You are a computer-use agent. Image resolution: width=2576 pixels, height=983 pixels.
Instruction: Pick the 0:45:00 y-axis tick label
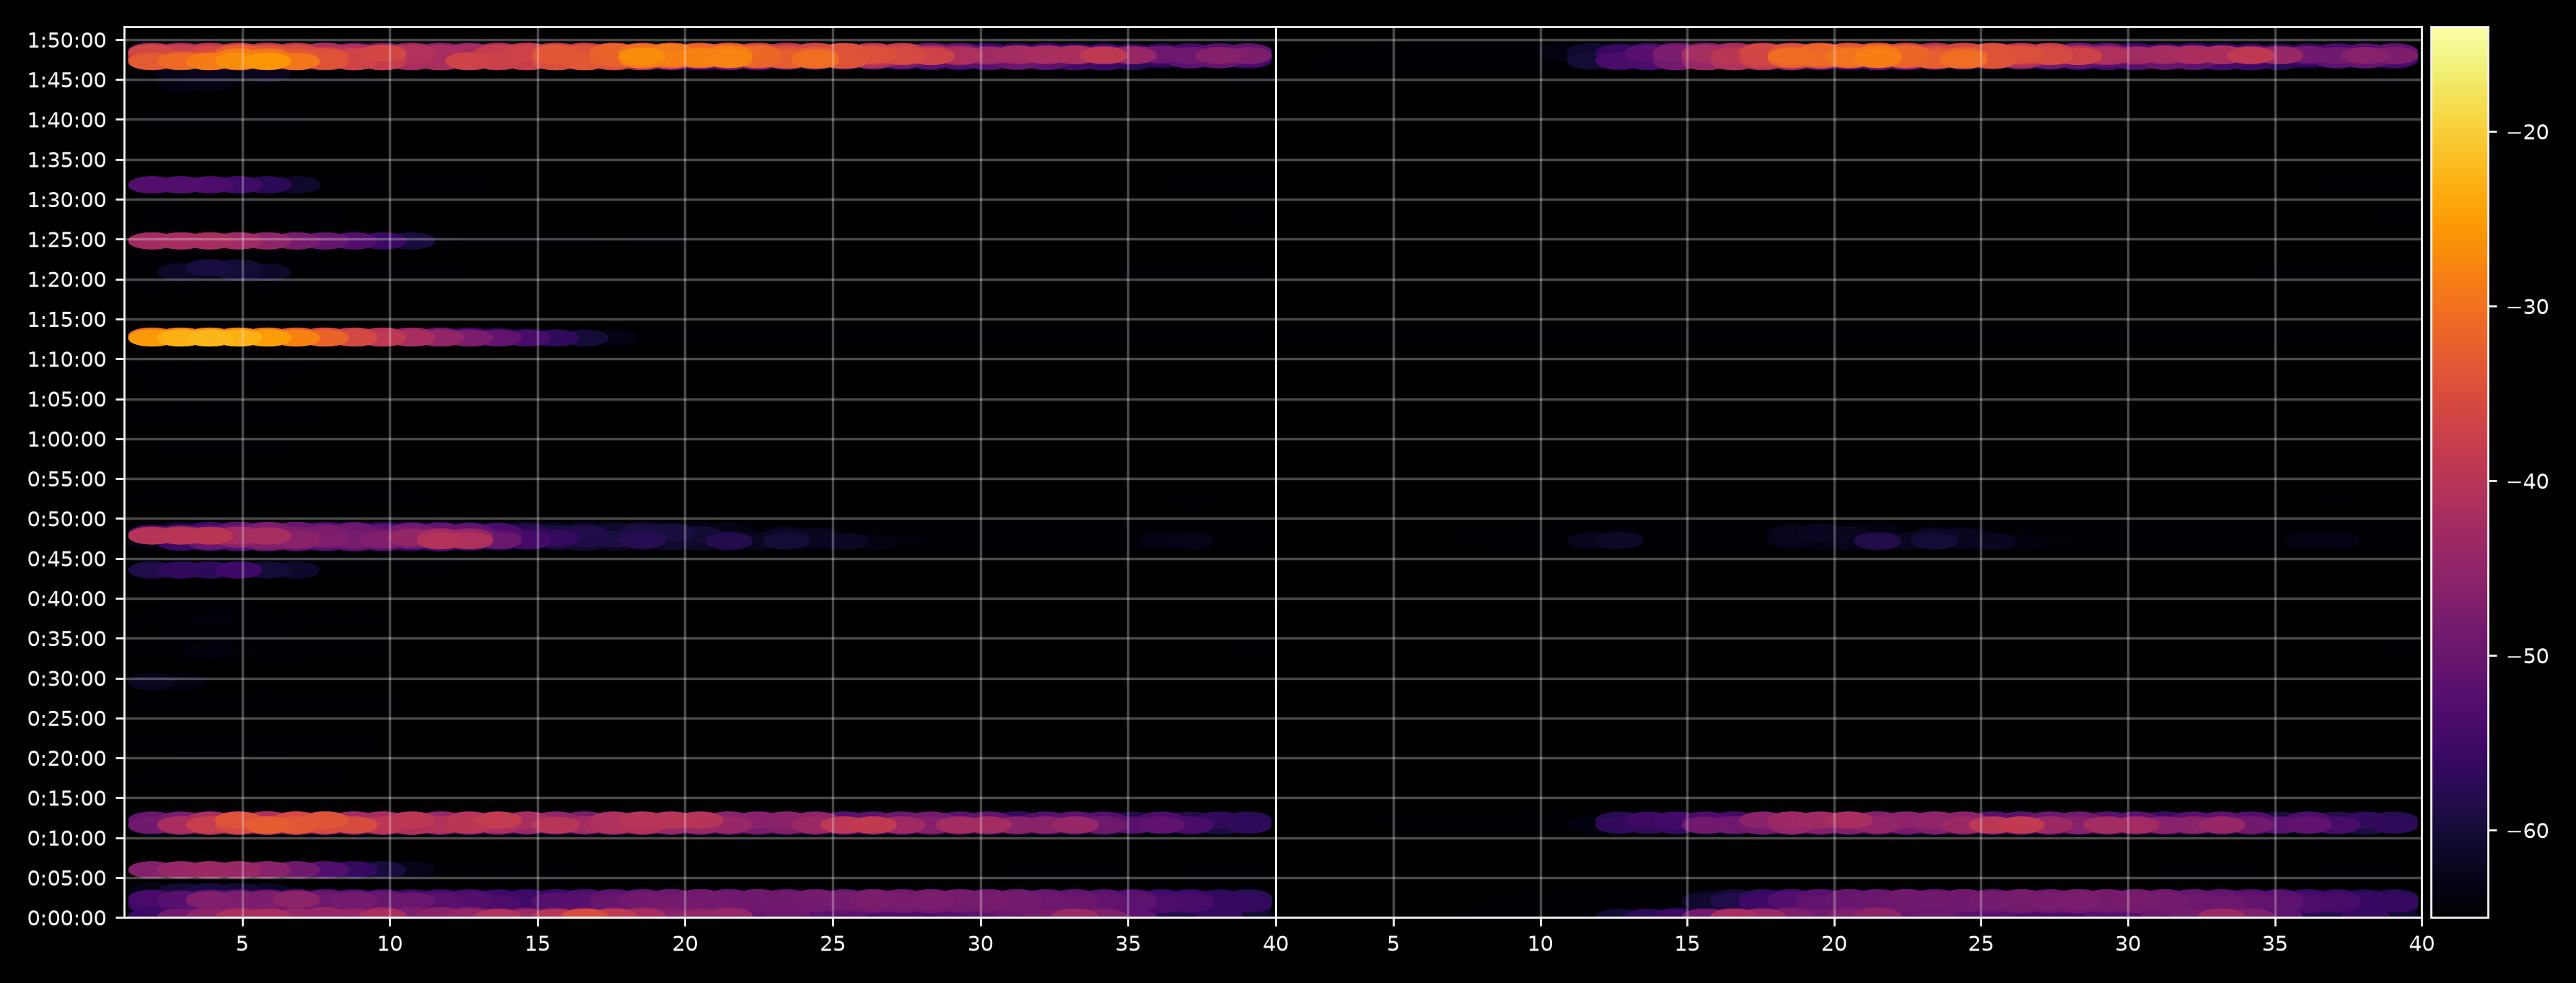pyautogui.click(x=66, y=559)
